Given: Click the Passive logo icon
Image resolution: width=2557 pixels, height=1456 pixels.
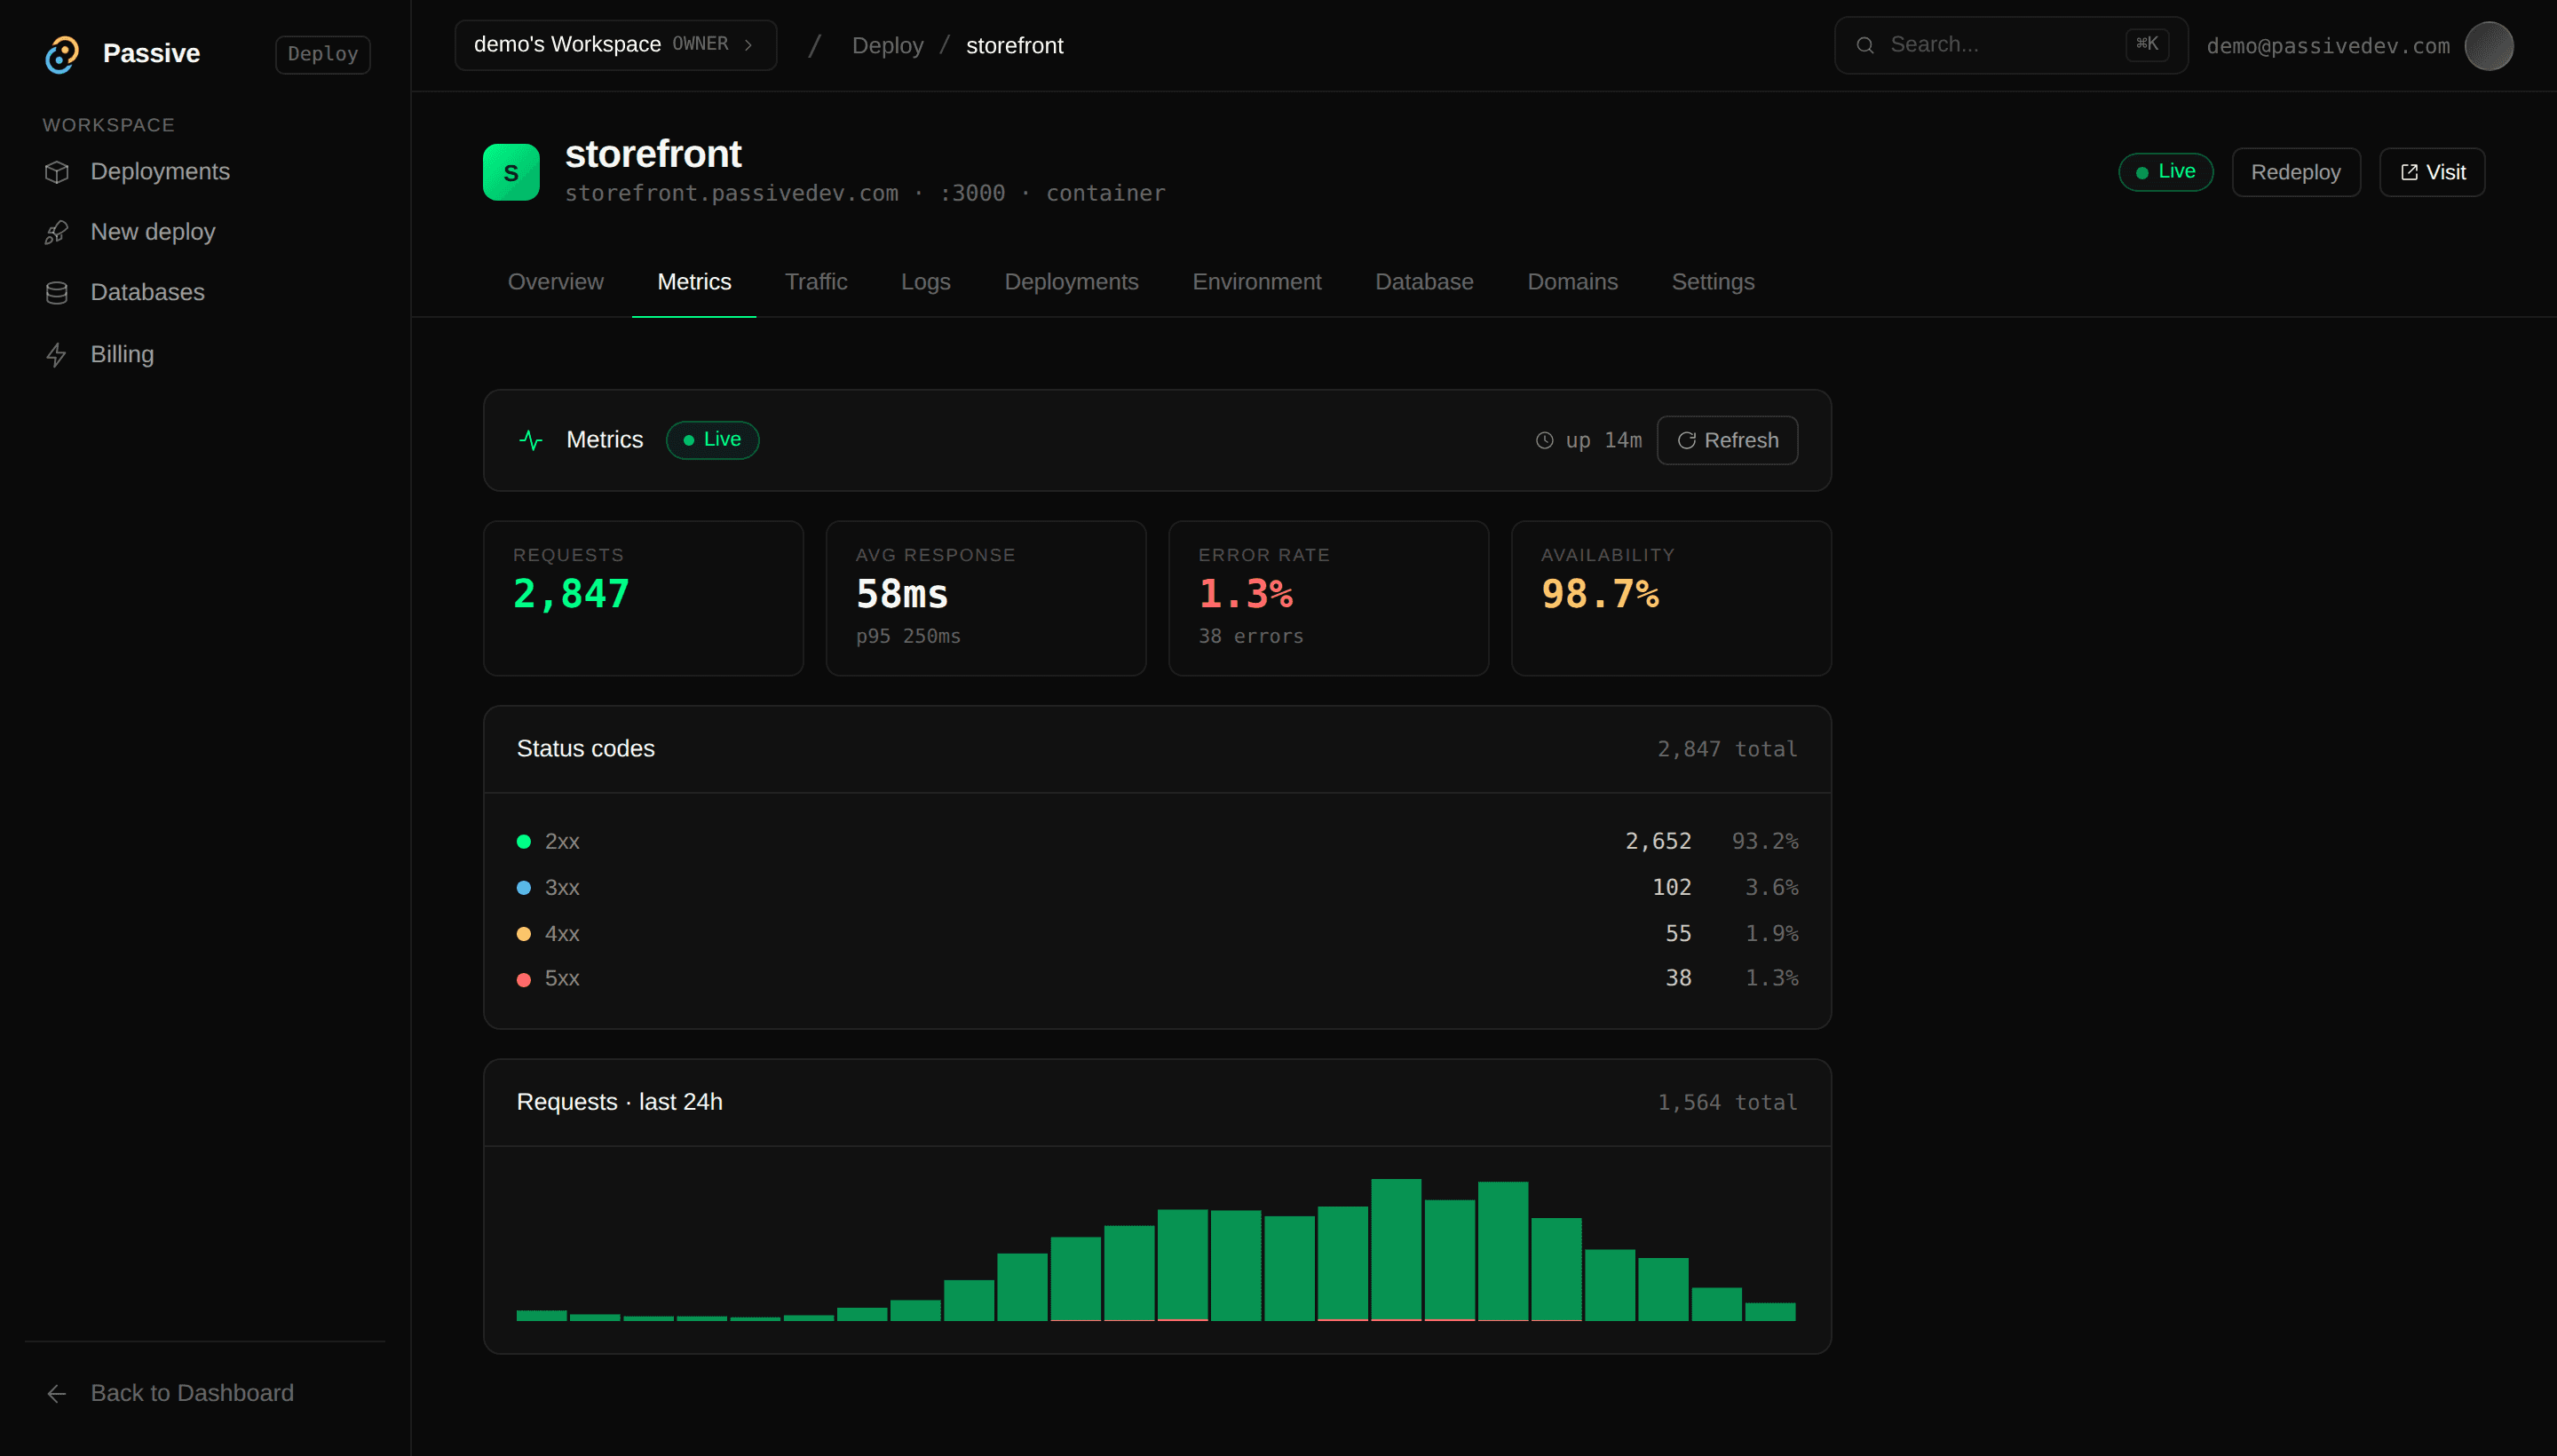Looking at the screenshot, I should [62, 54].
